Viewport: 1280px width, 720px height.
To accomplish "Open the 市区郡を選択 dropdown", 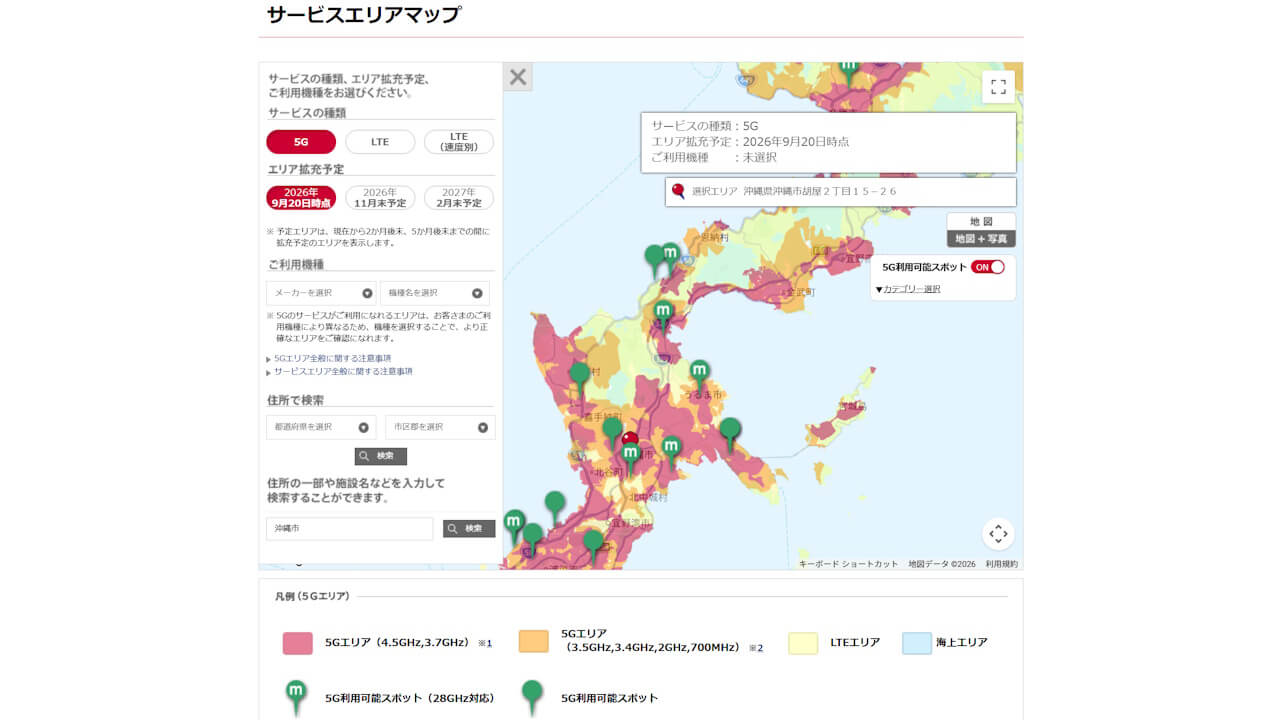I will (x=440, y=427).
